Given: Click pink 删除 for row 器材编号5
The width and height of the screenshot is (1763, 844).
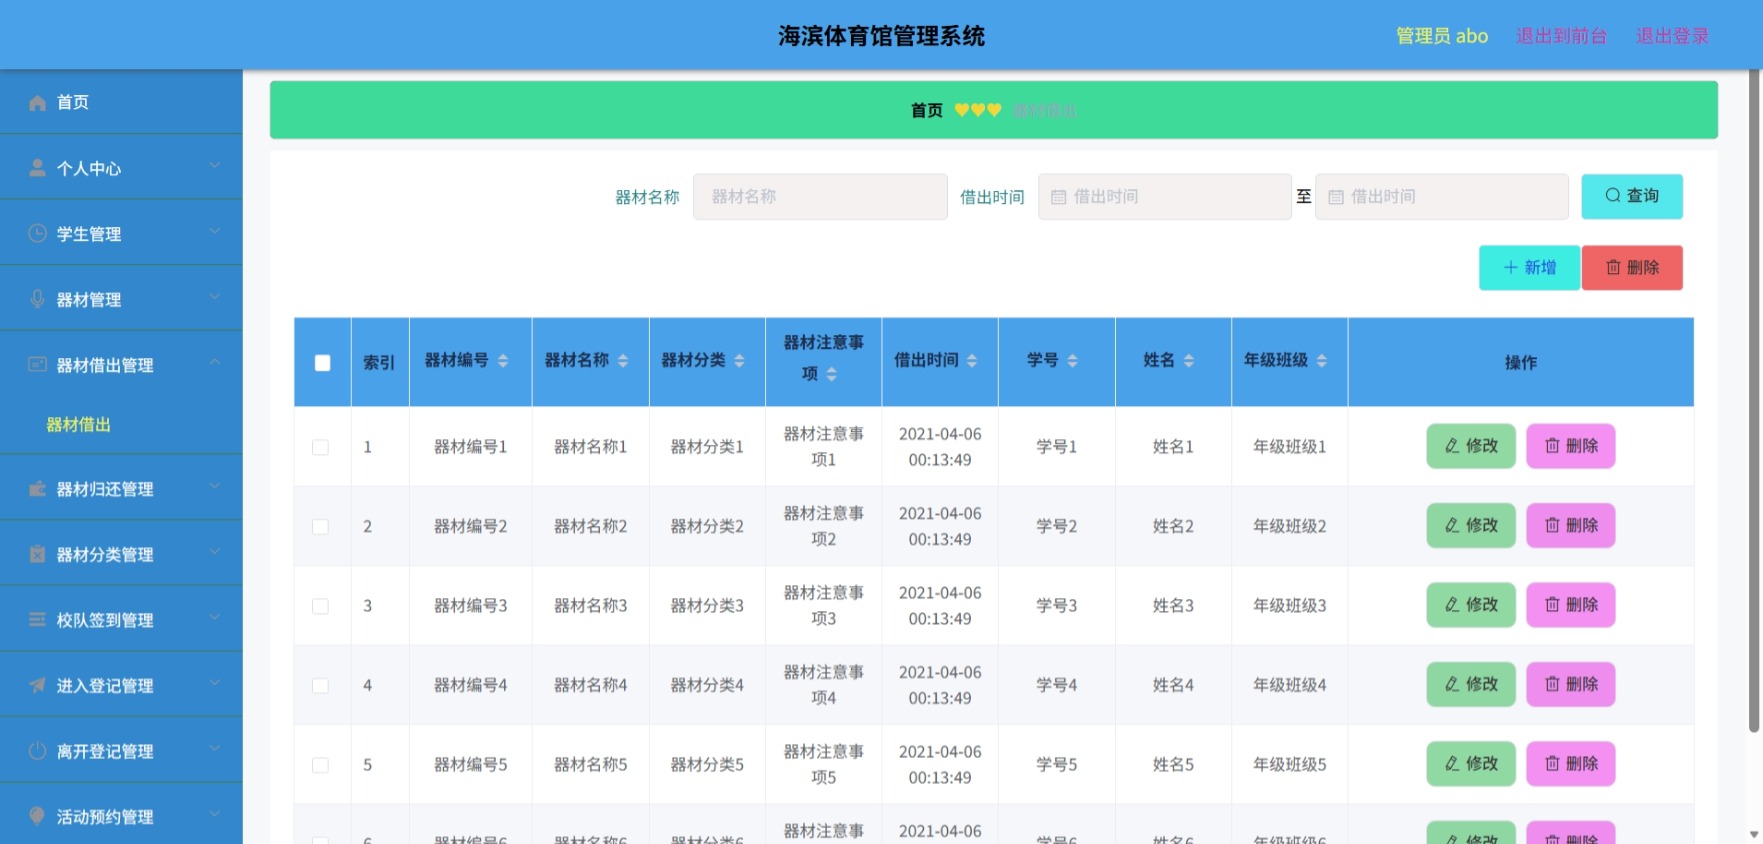Looking at the screenshot, I should click(x=1571, y=764).
